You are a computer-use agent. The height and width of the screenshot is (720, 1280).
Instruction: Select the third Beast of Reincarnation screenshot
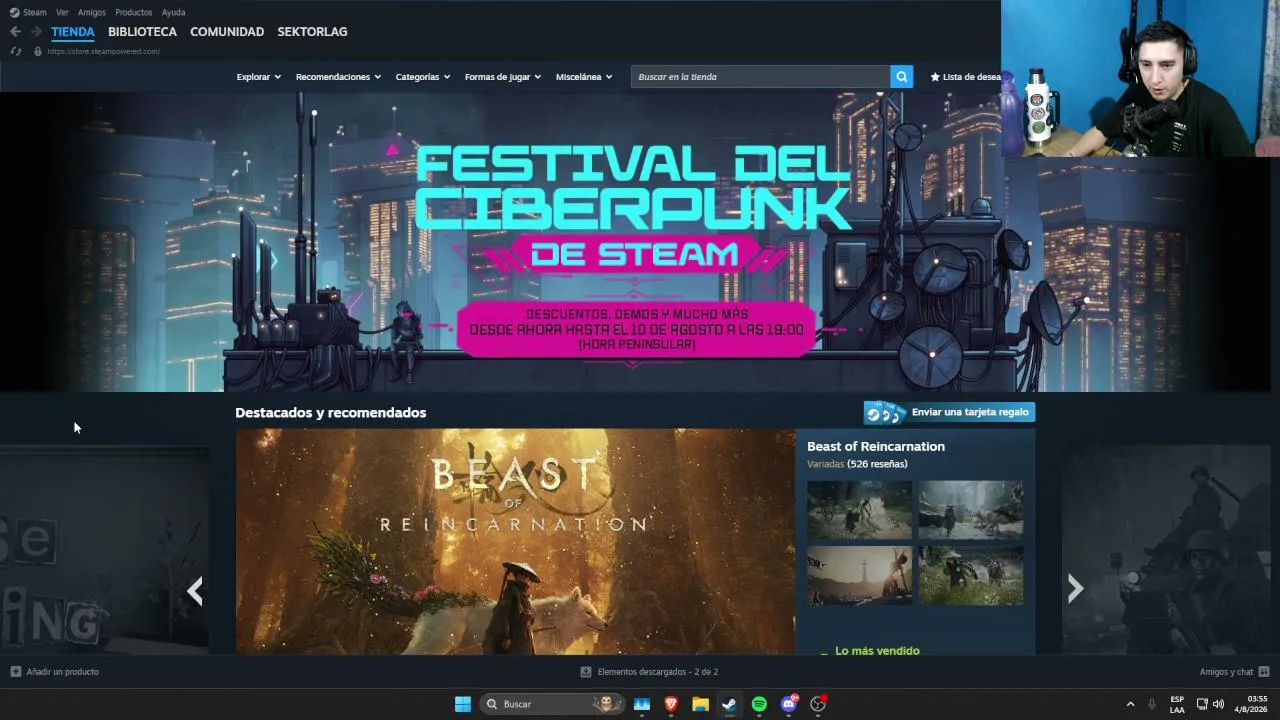(860, 575)
